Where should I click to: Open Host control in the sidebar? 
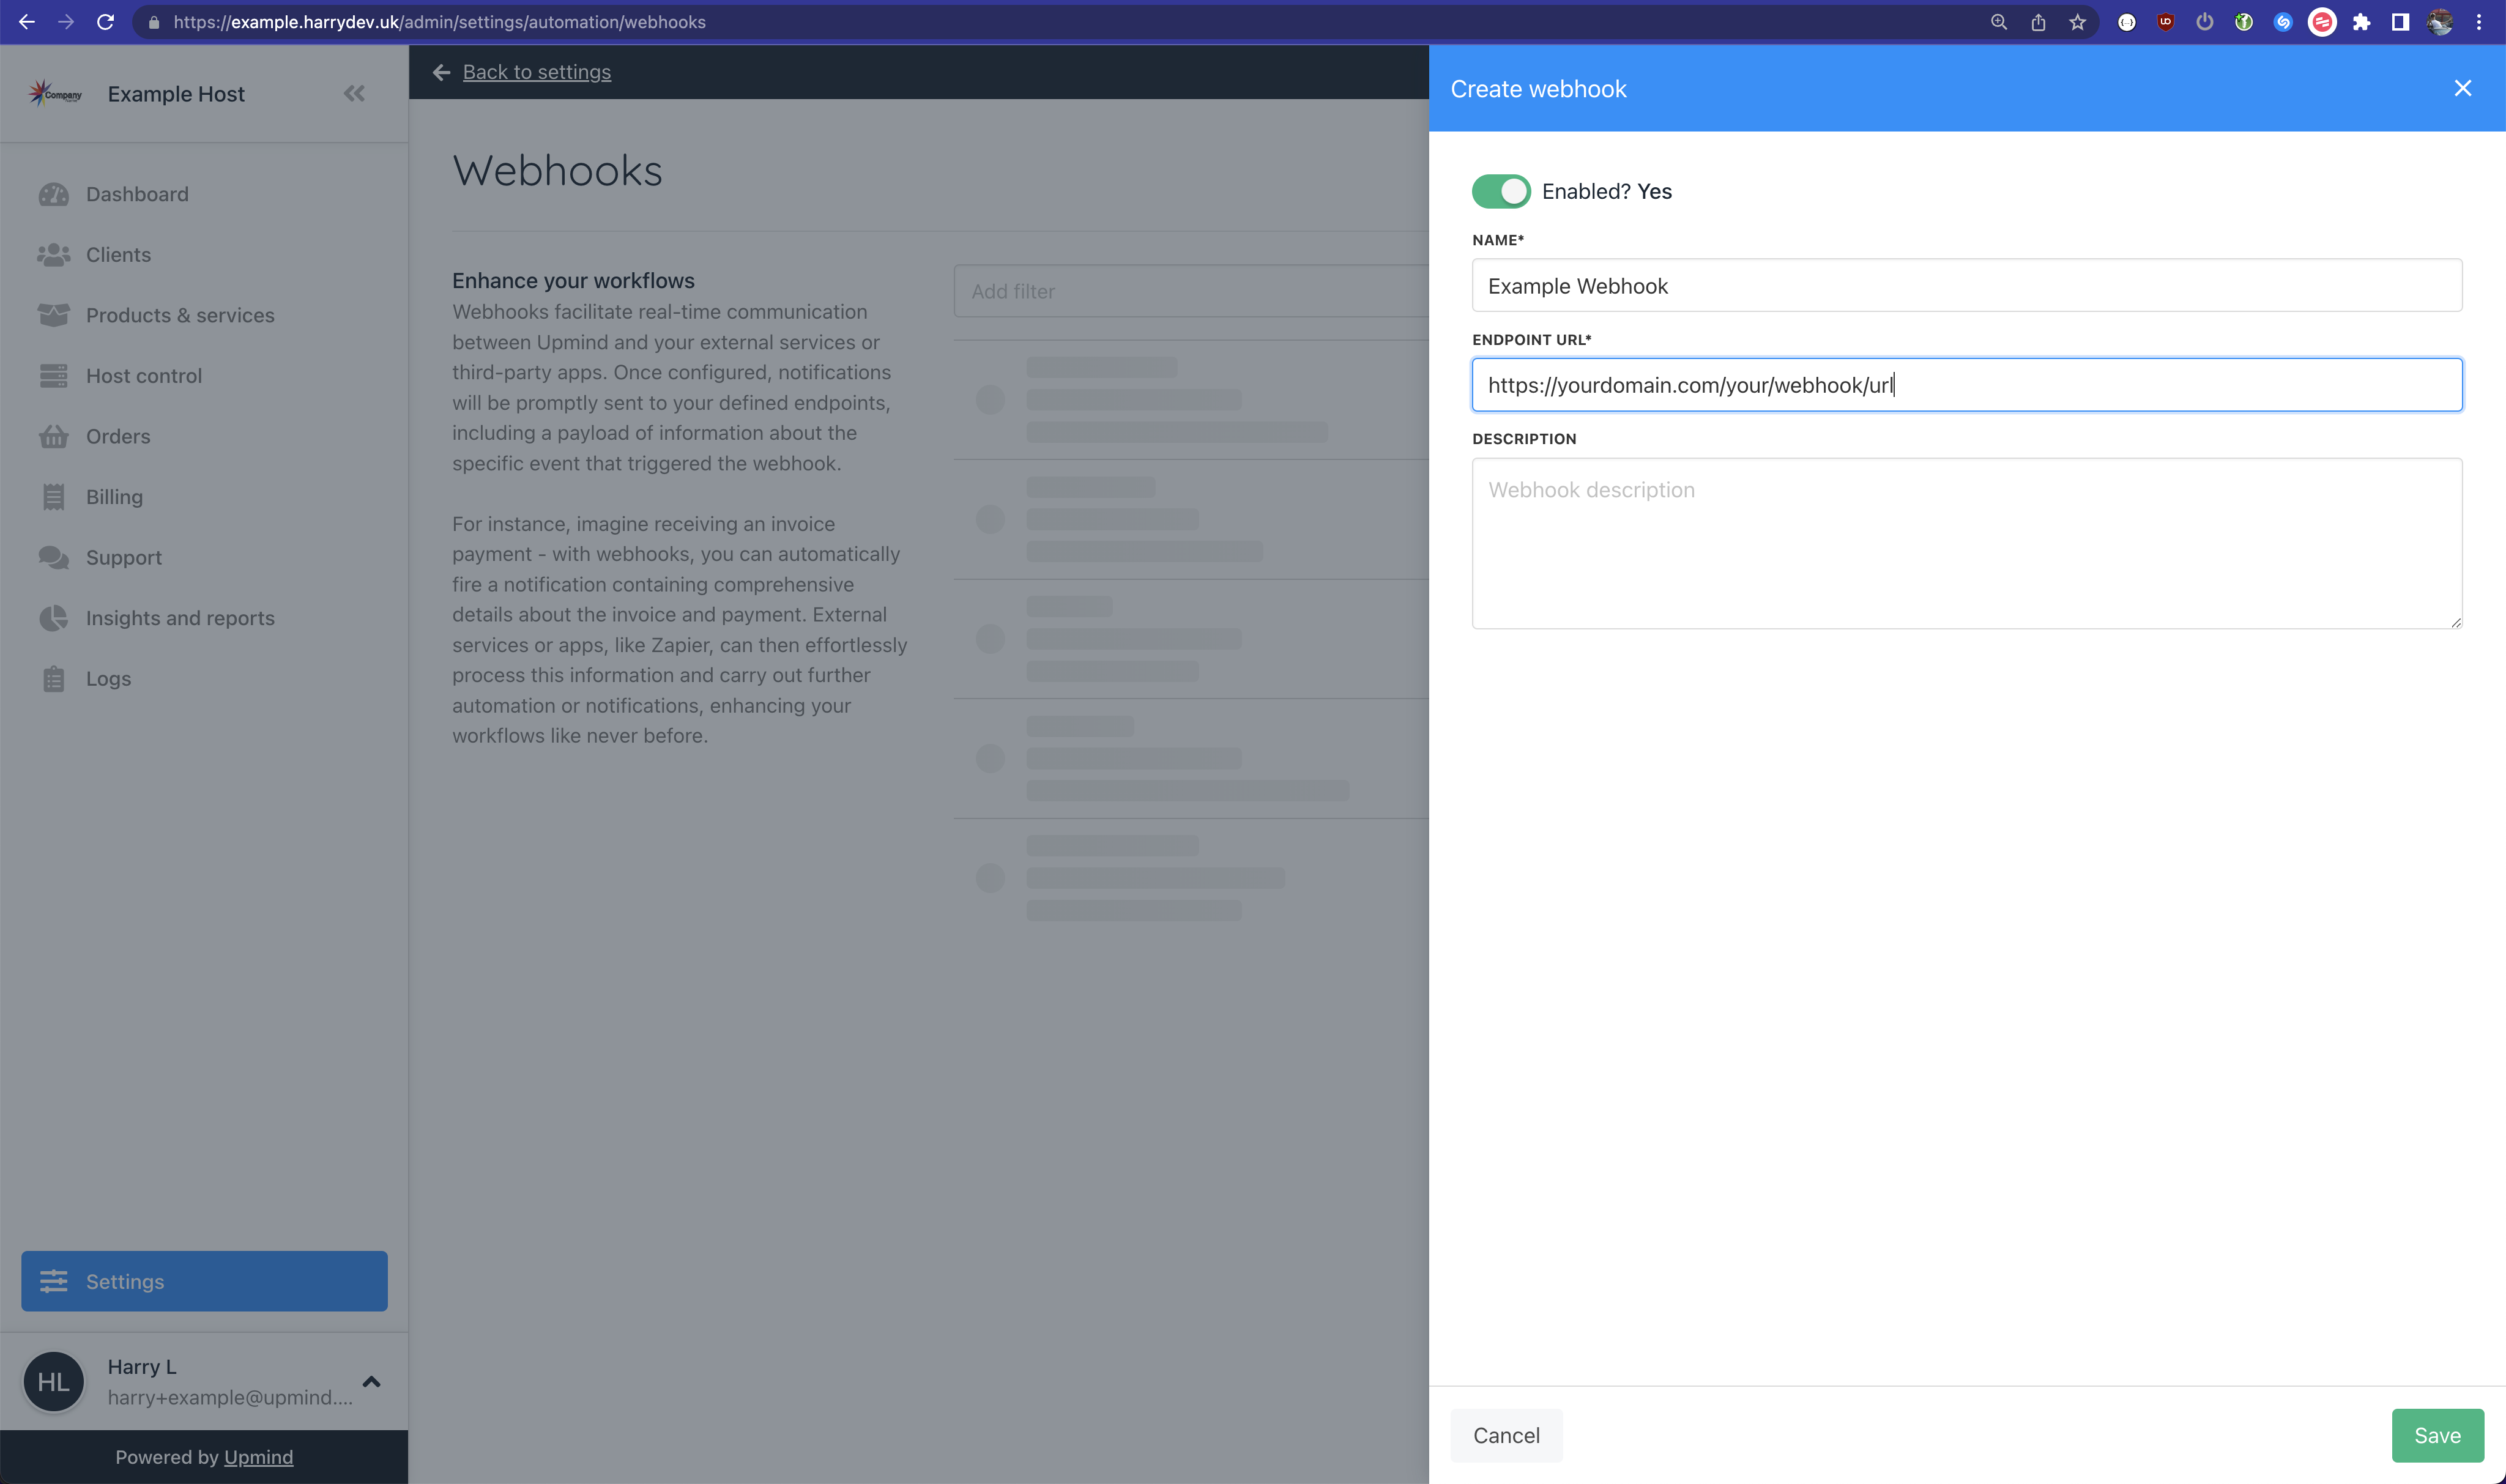[144, 376]
